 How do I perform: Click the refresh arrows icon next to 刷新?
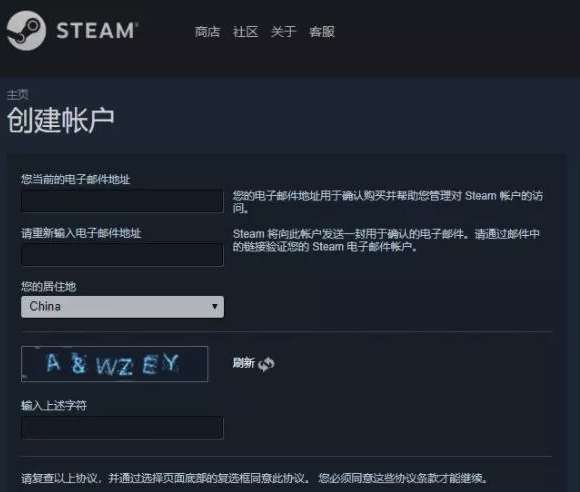click(266, 364)
